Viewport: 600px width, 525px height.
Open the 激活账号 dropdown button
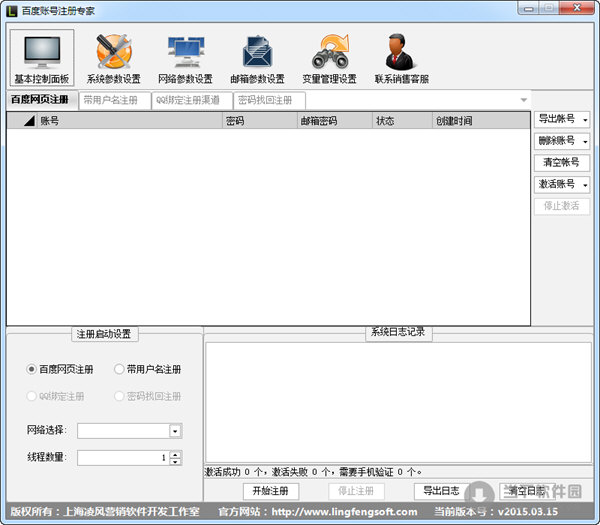click(562, 185)
